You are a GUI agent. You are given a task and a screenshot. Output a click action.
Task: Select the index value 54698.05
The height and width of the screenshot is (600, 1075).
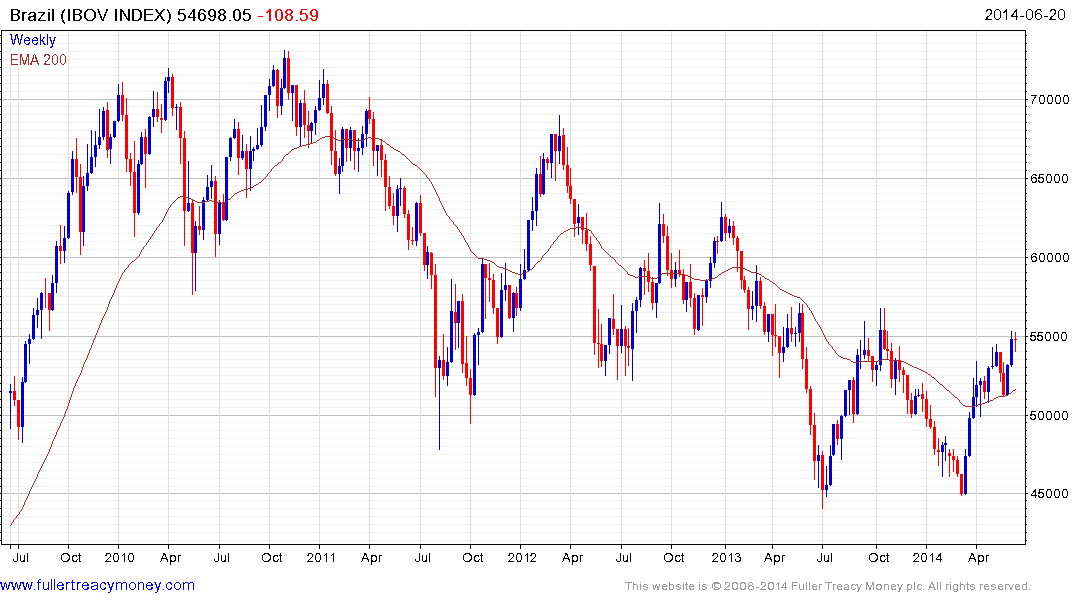point(214,15)
